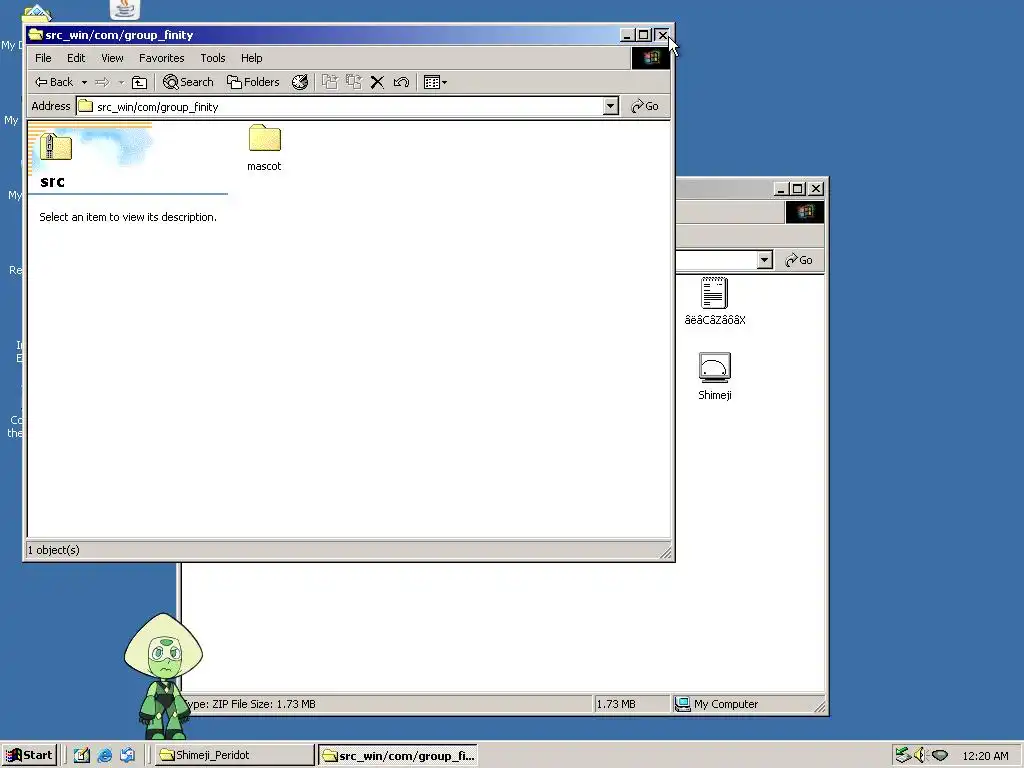The height and width of the screenshot is (768, 1024).
Task: Click Go in the back window
Action: click(799, 260)
